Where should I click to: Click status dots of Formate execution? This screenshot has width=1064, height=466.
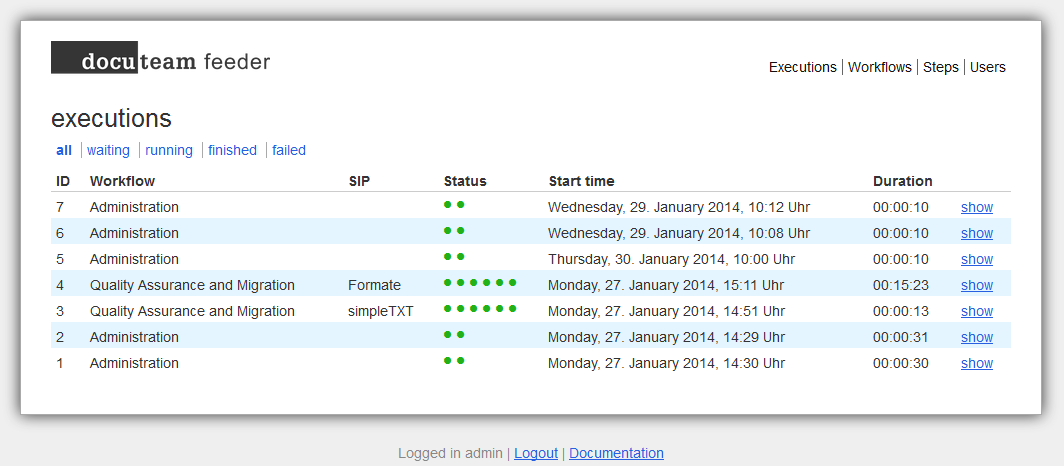point(480,283)
